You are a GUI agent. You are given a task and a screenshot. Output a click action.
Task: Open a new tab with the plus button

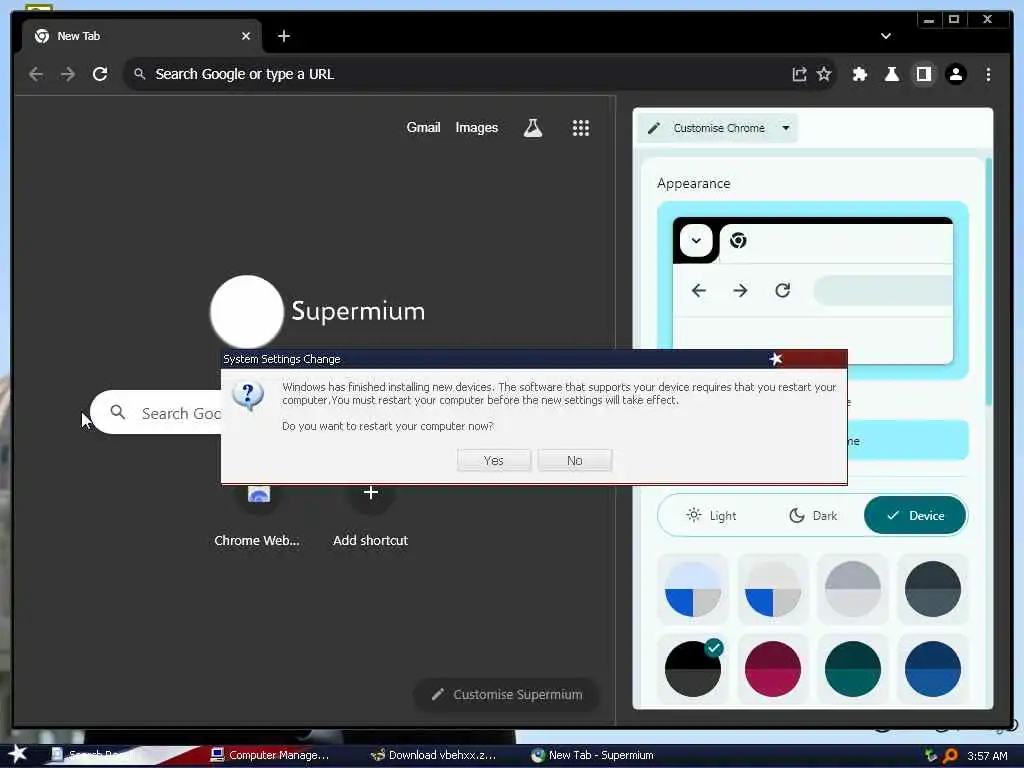coord(283,36)
